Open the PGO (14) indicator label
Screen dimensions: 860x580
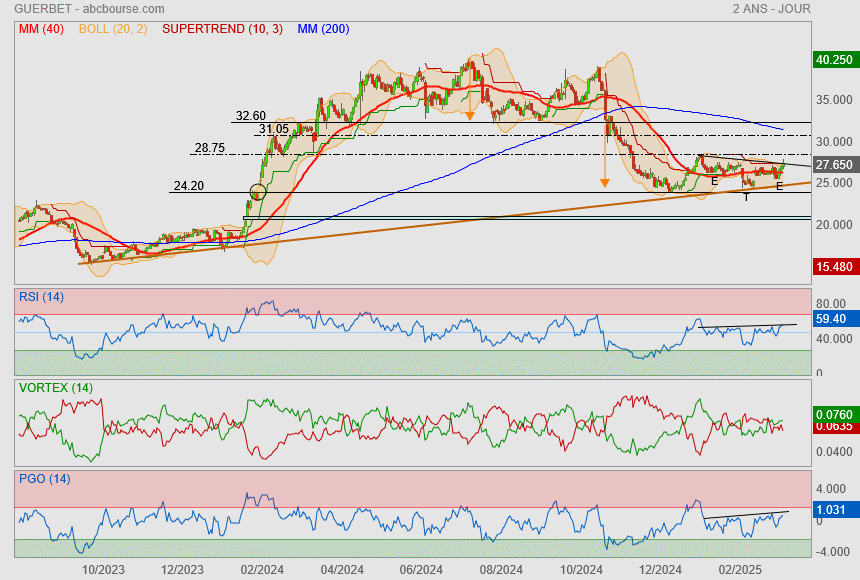pos(44,478)
